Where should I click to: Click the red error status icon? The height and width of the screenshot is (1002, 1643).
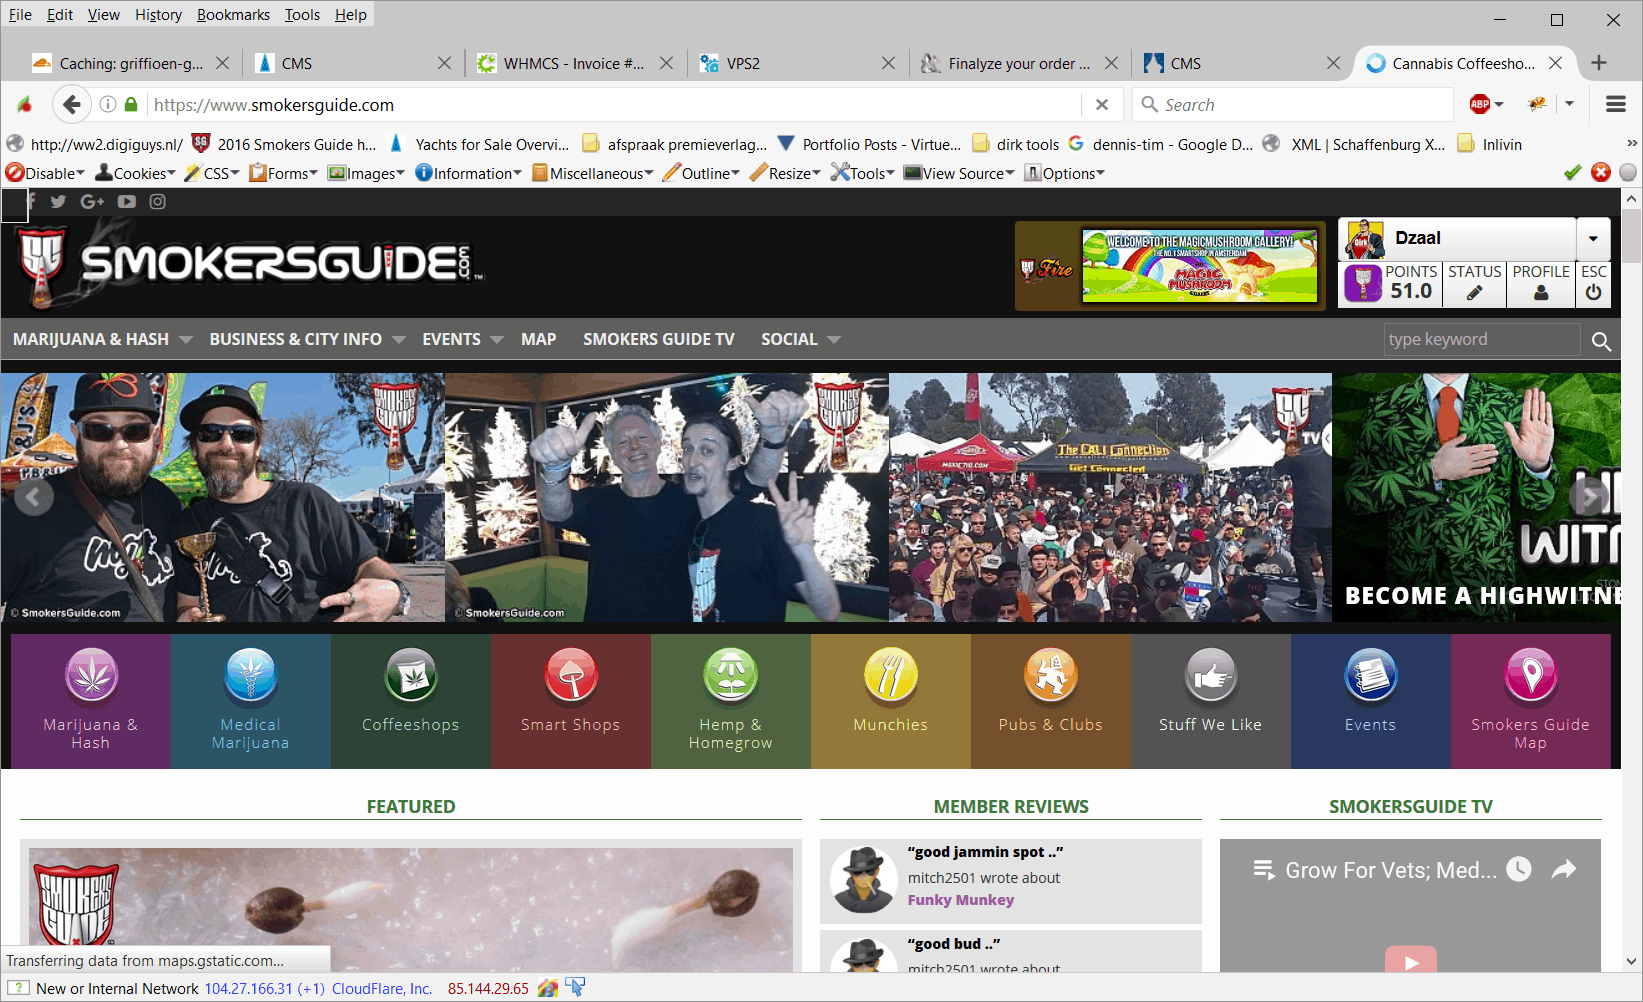[x=1601, y=172]
